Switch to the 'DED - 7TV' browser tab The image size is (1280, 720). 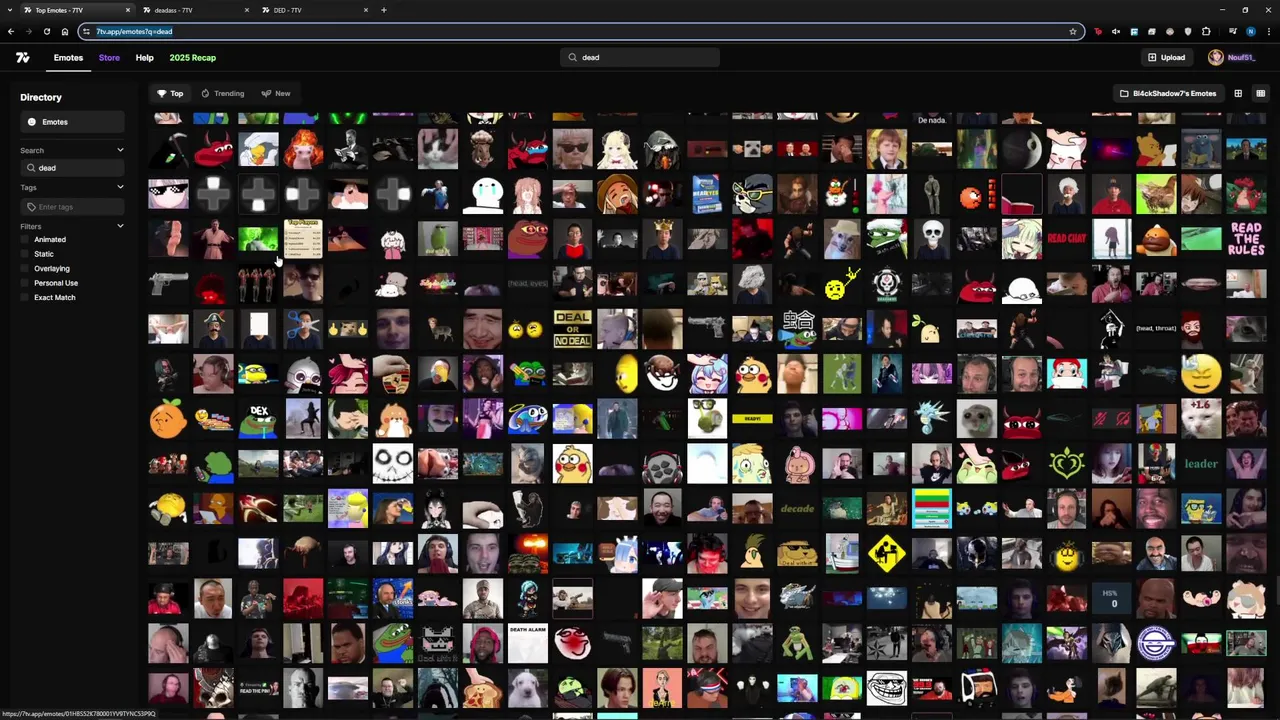tap(314, 10)
